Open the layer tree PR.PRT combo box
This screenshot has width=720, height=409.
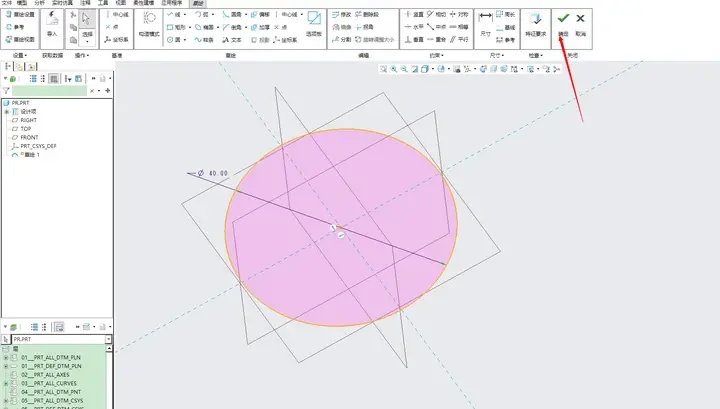62,339
